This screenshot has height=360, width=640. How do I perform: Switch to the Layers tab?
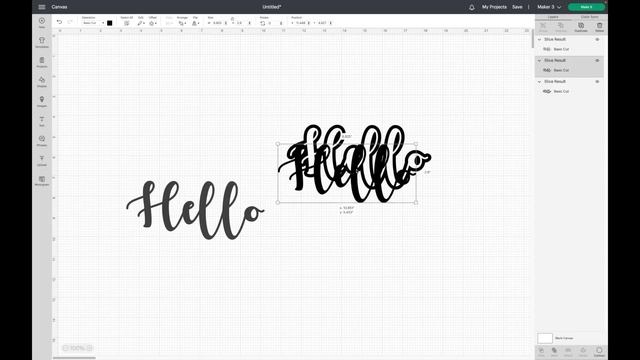553,17
